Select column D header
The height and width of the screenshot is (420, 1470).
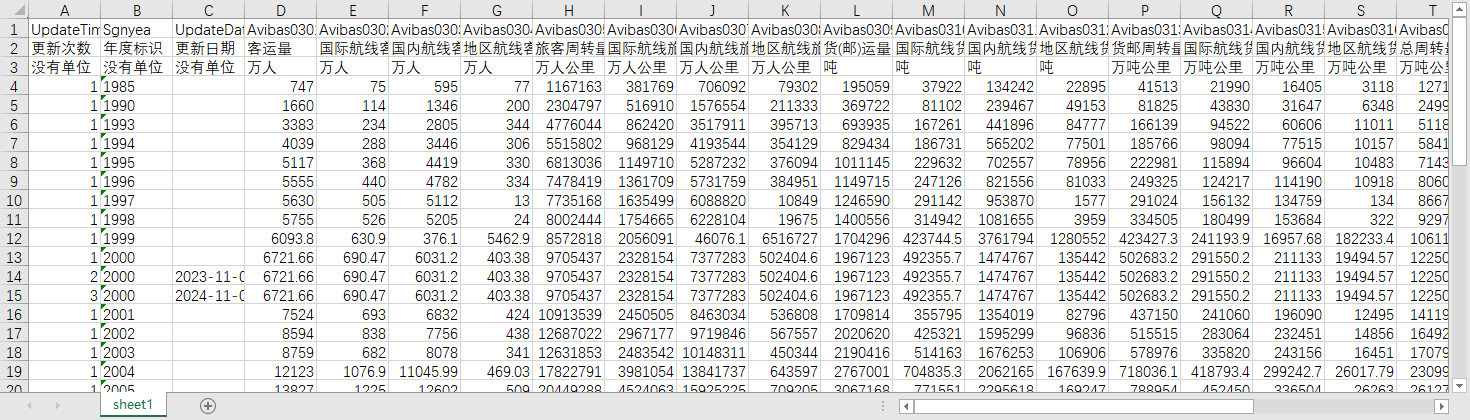click(281, 9)
